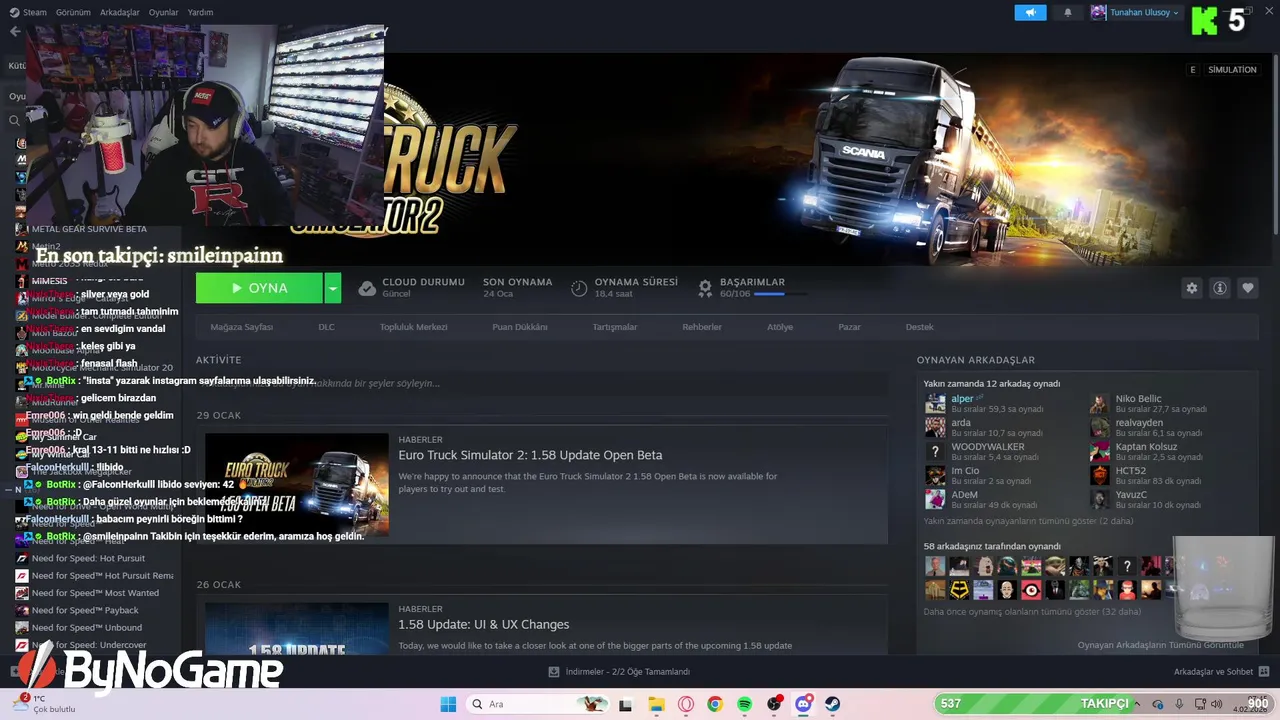
Task: Open Destek tab
Action: pos(919,327)
